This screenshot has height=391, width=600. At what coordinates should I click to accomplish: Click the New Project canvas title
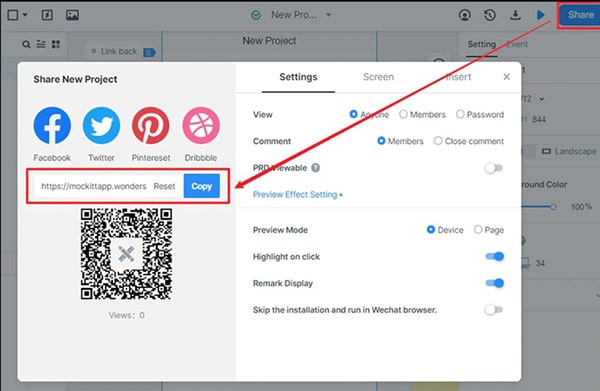[x=269, y=41]
